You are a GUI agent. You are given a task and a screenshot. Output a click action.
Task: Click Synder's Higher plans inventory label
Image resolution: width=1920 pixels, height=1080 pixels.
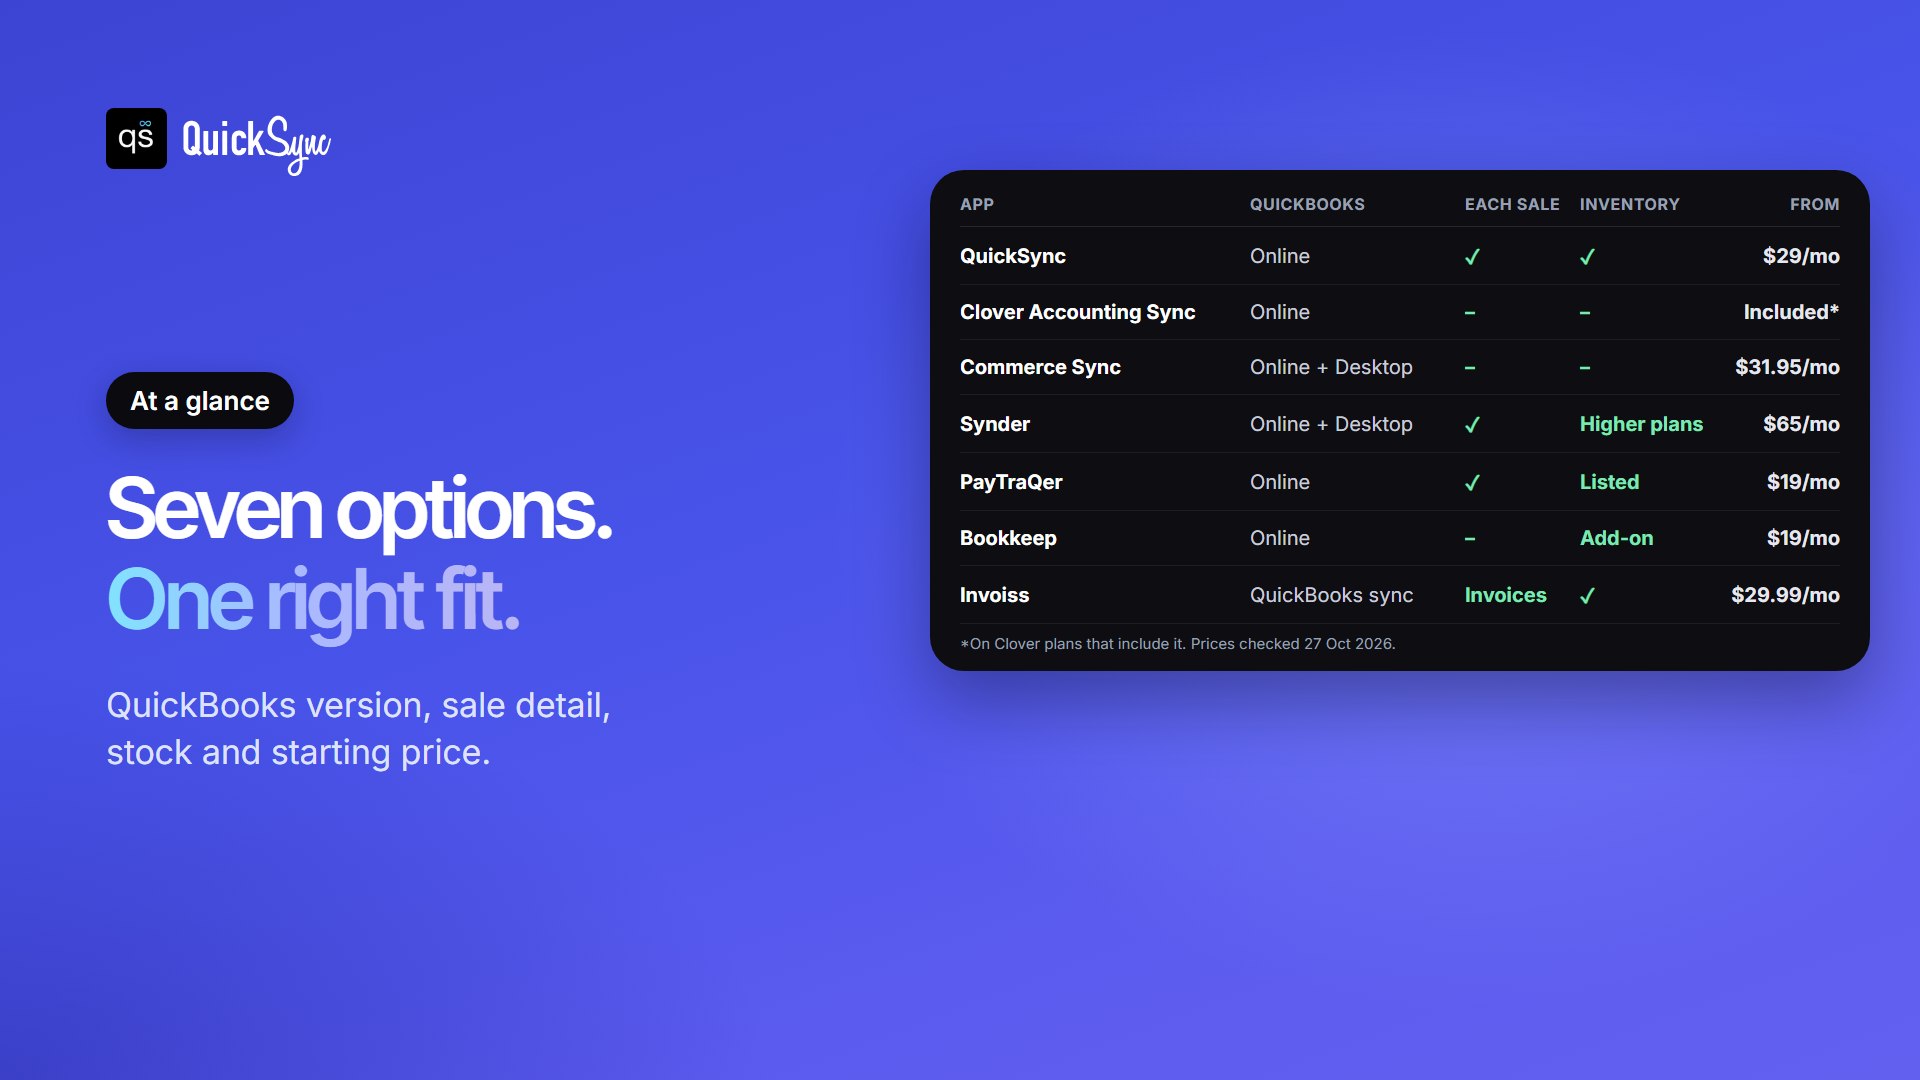(1641, 424)
